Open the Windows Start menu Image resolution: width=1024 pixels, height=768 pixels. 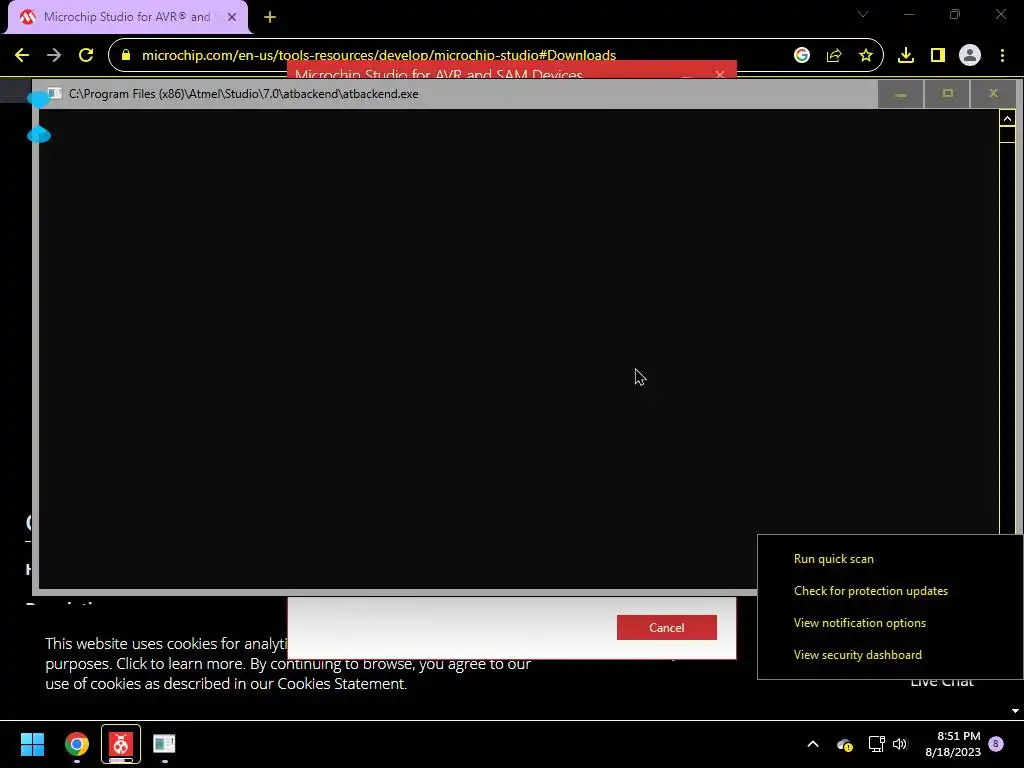32,744
